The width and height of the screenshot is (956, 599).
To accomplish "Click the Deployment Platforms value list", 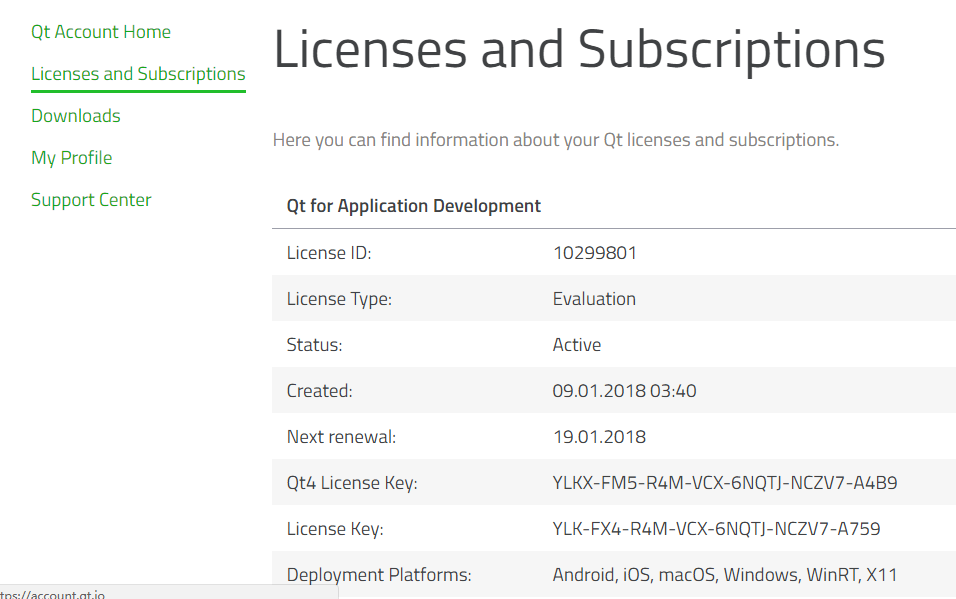I will click(725, 575).
